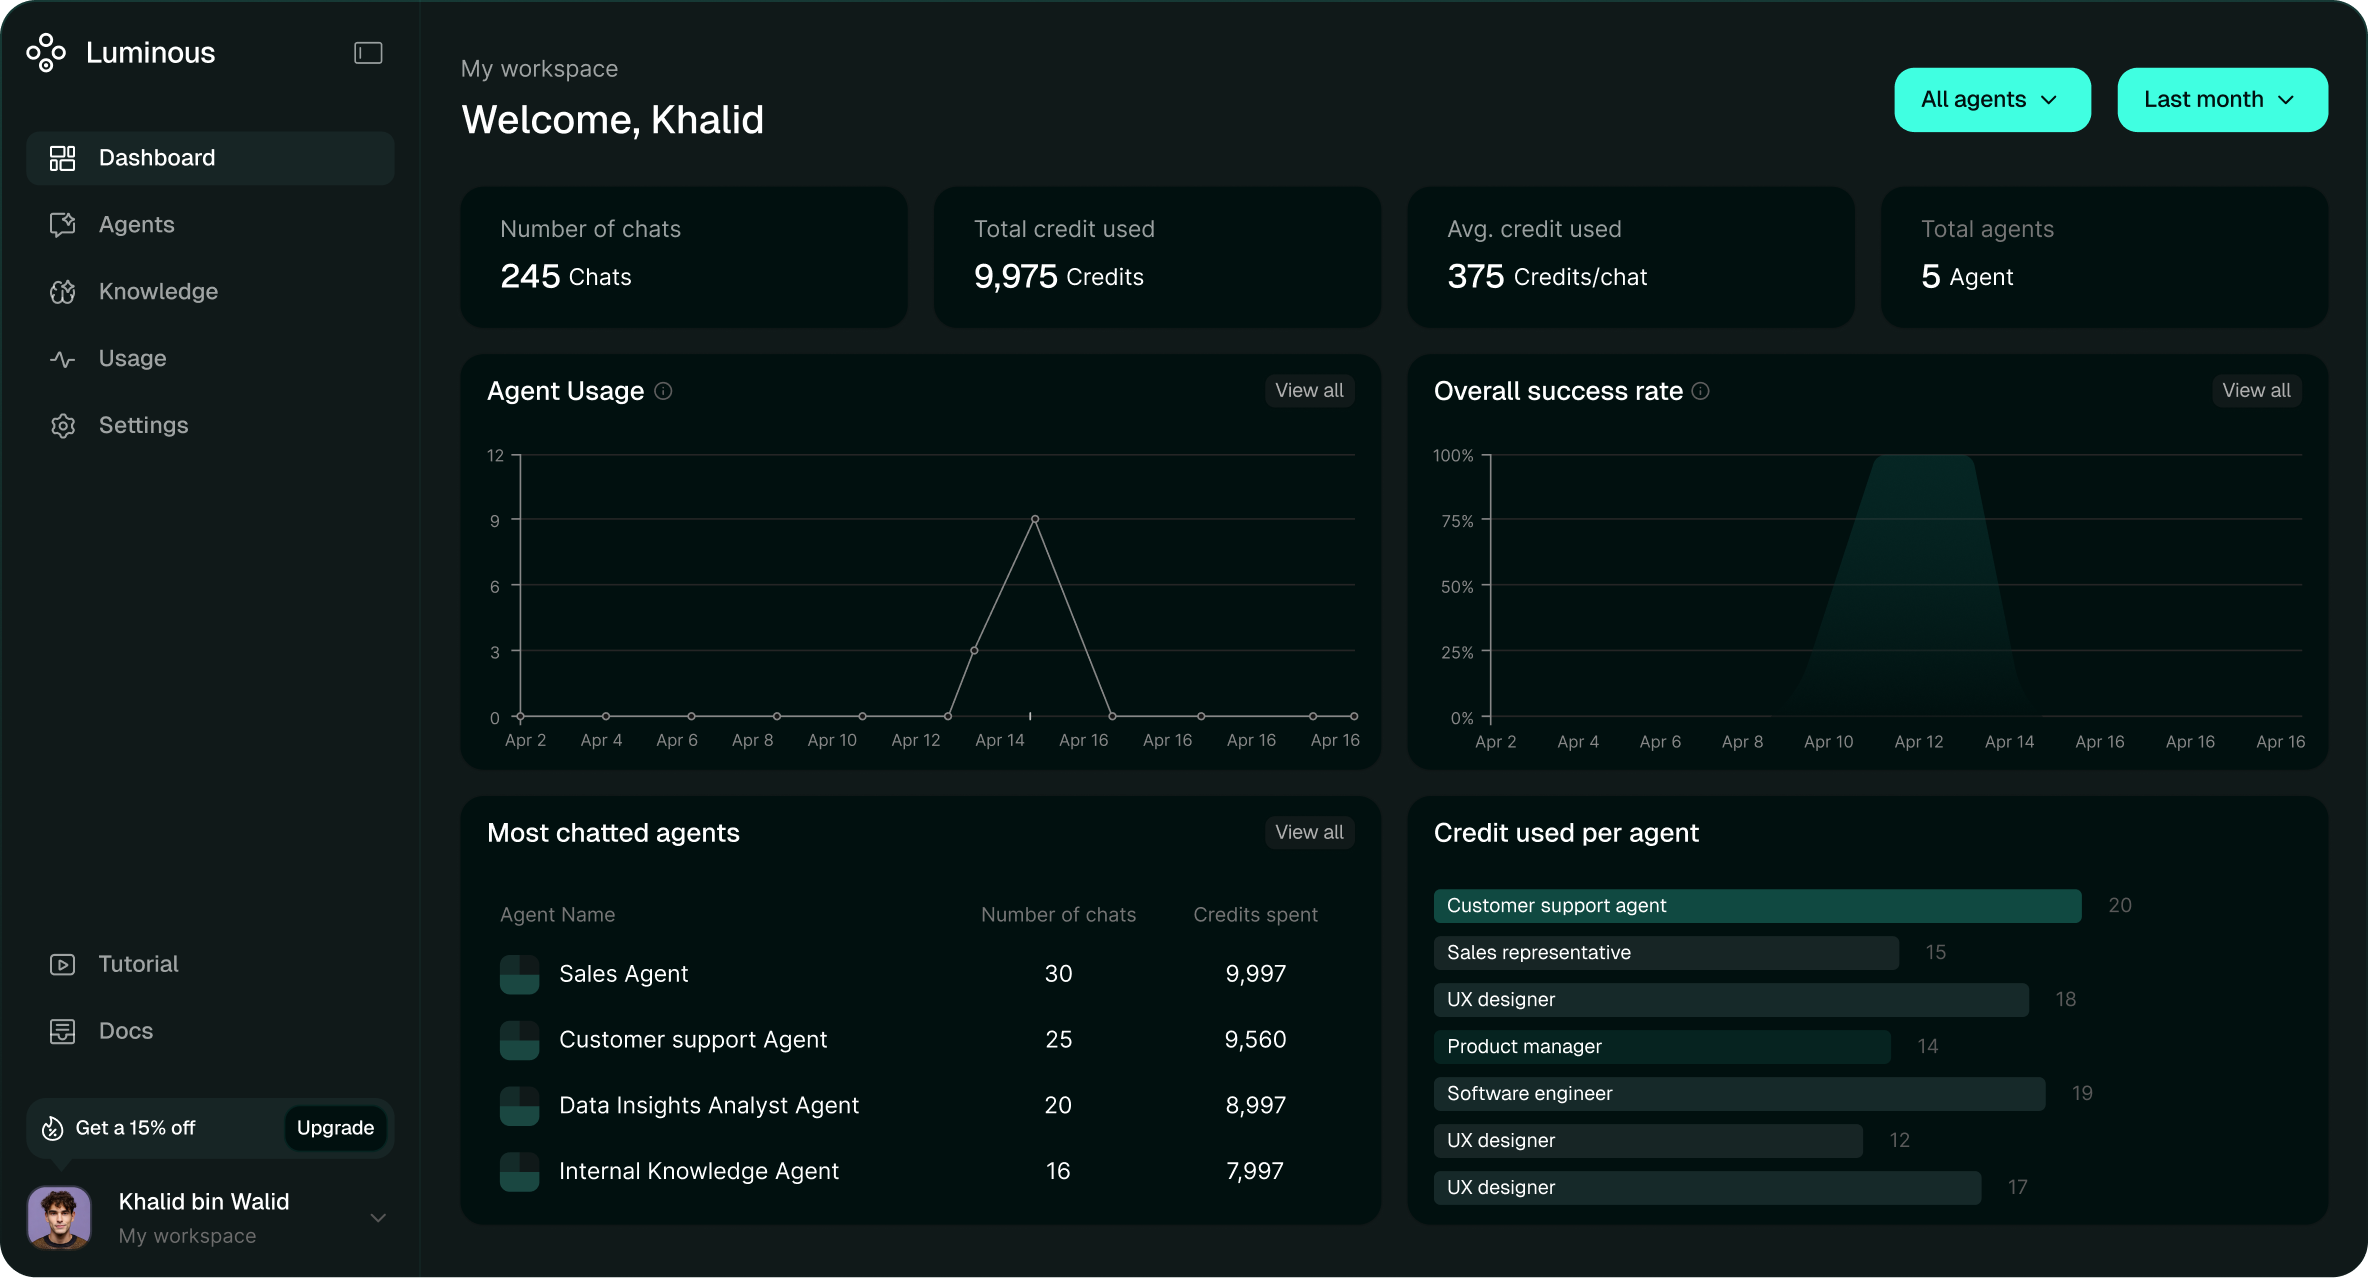Click the Usage activity icon
This screenshot has height=1278, width=2368.
[x=62, y=359]
